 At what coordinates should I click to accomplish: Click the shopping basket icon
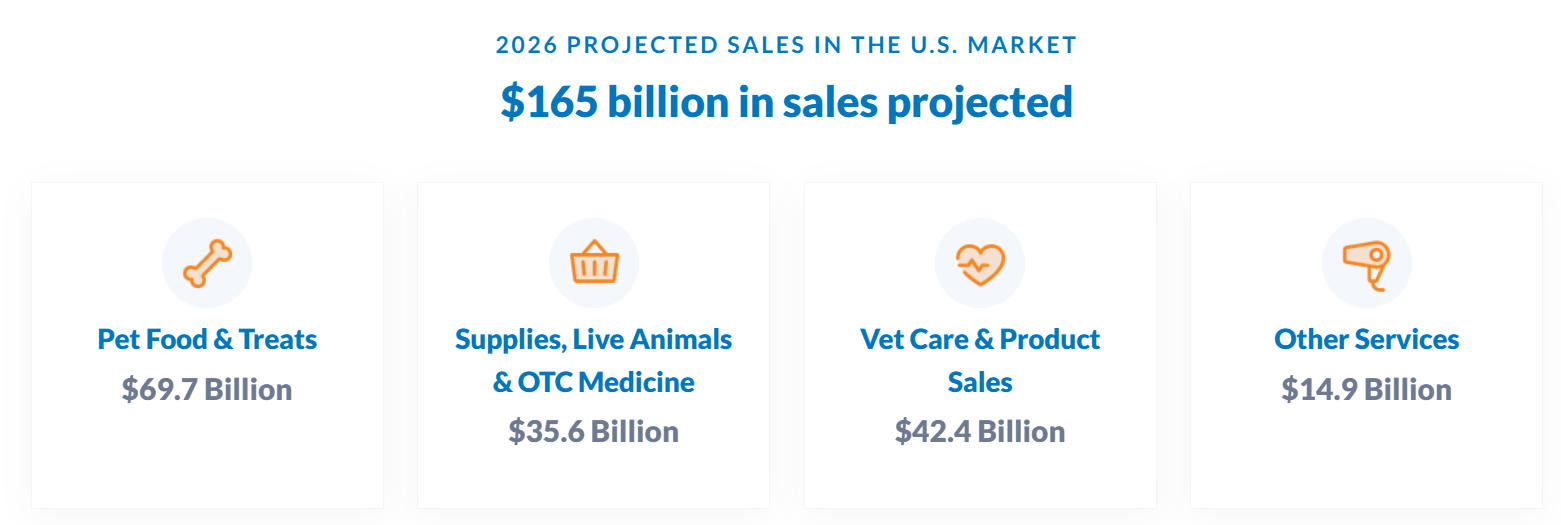click(594, 263)
